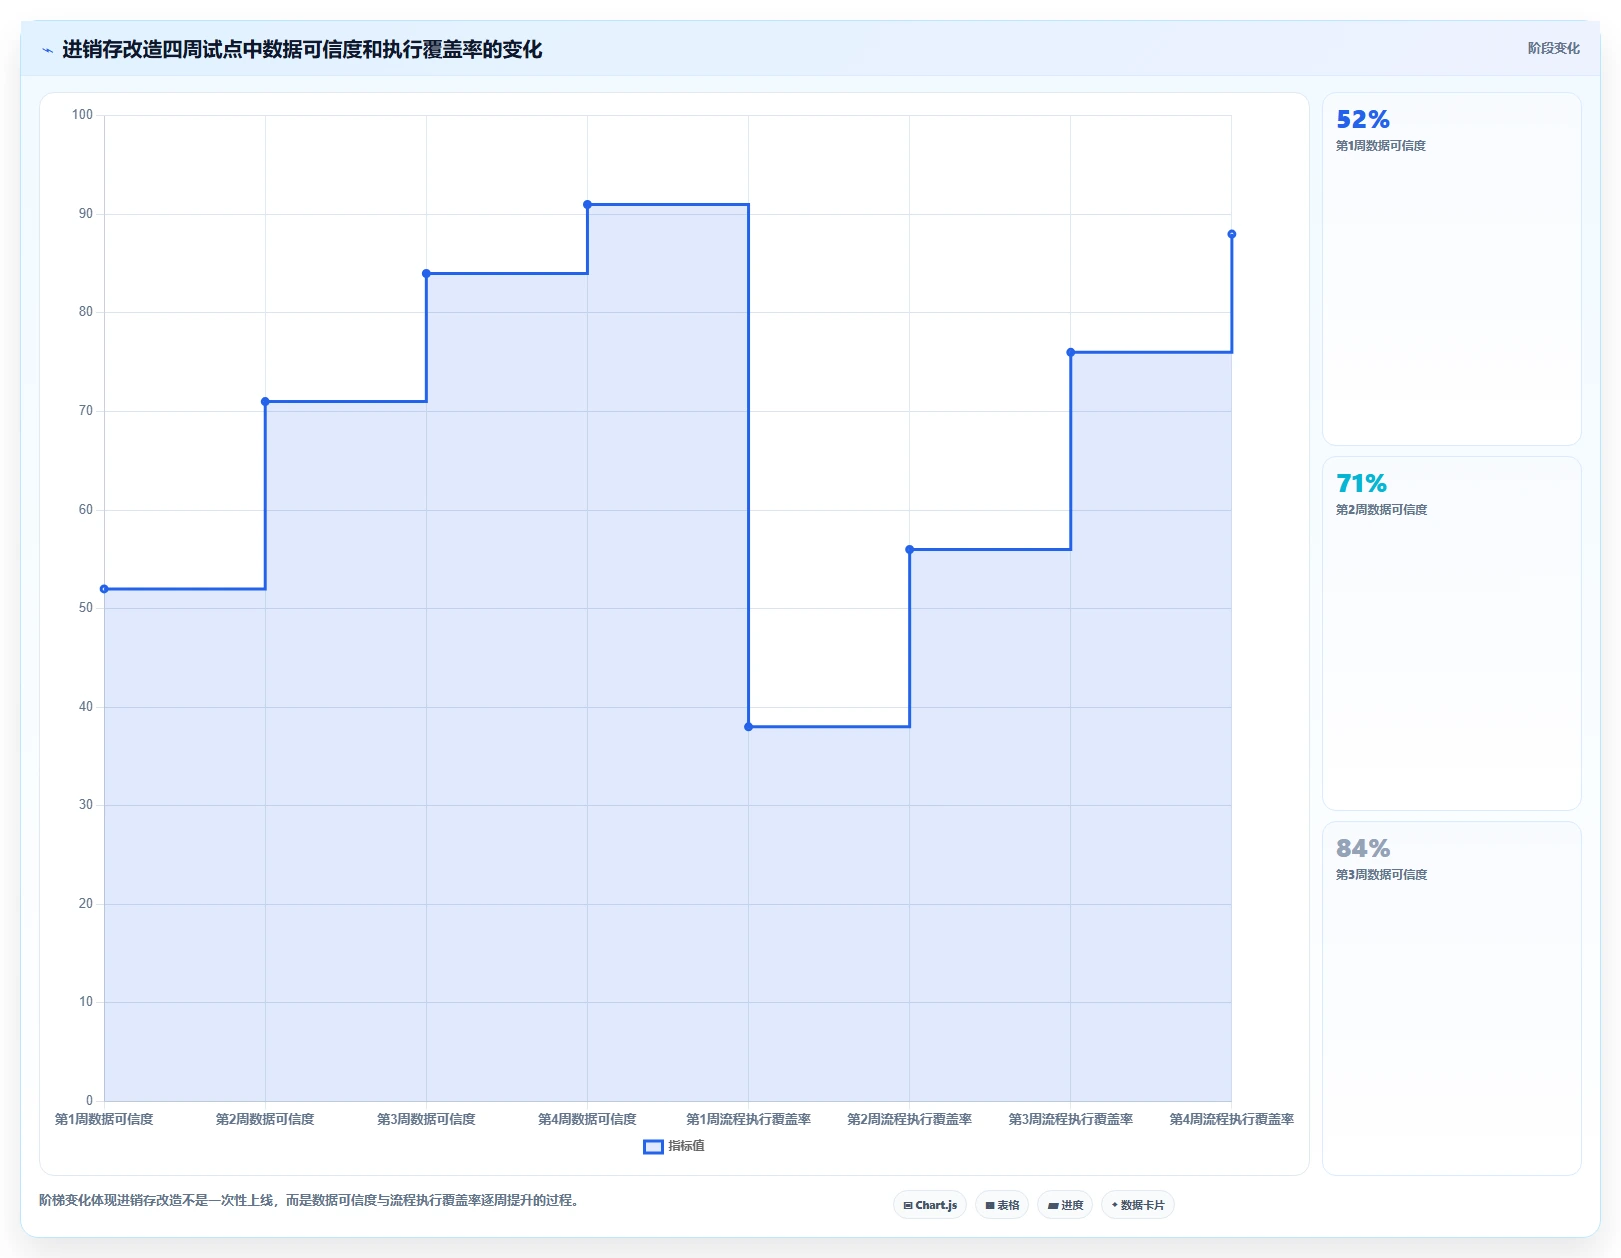Click the 表格 tag

point(1002,1205)
